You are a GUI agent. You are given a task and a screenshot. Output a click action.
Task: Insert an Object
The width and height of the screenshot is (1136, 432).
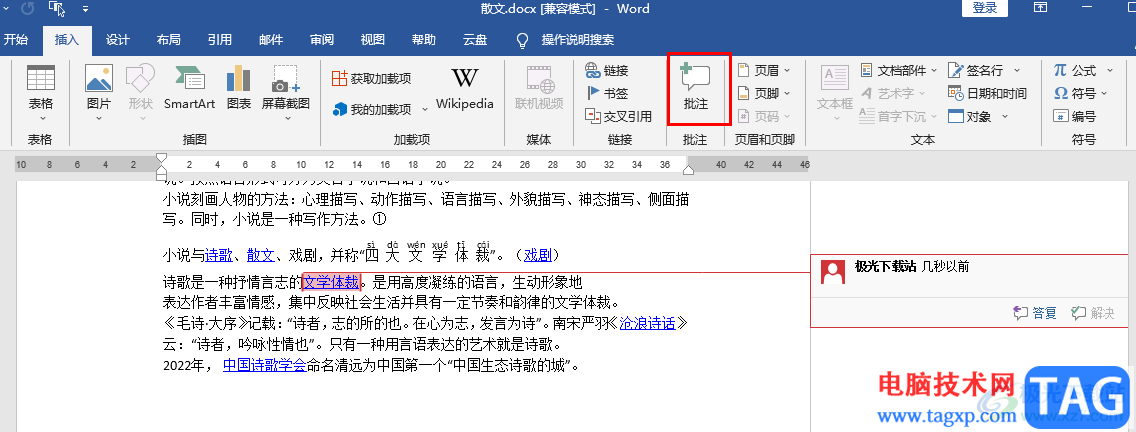(971, 116)
